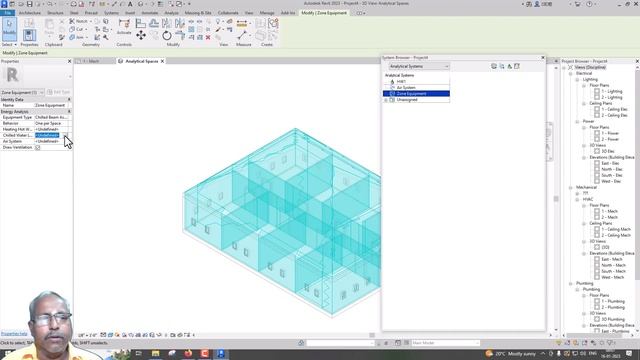
Task: Click the Edit Type button
Action: click(59, 93)
